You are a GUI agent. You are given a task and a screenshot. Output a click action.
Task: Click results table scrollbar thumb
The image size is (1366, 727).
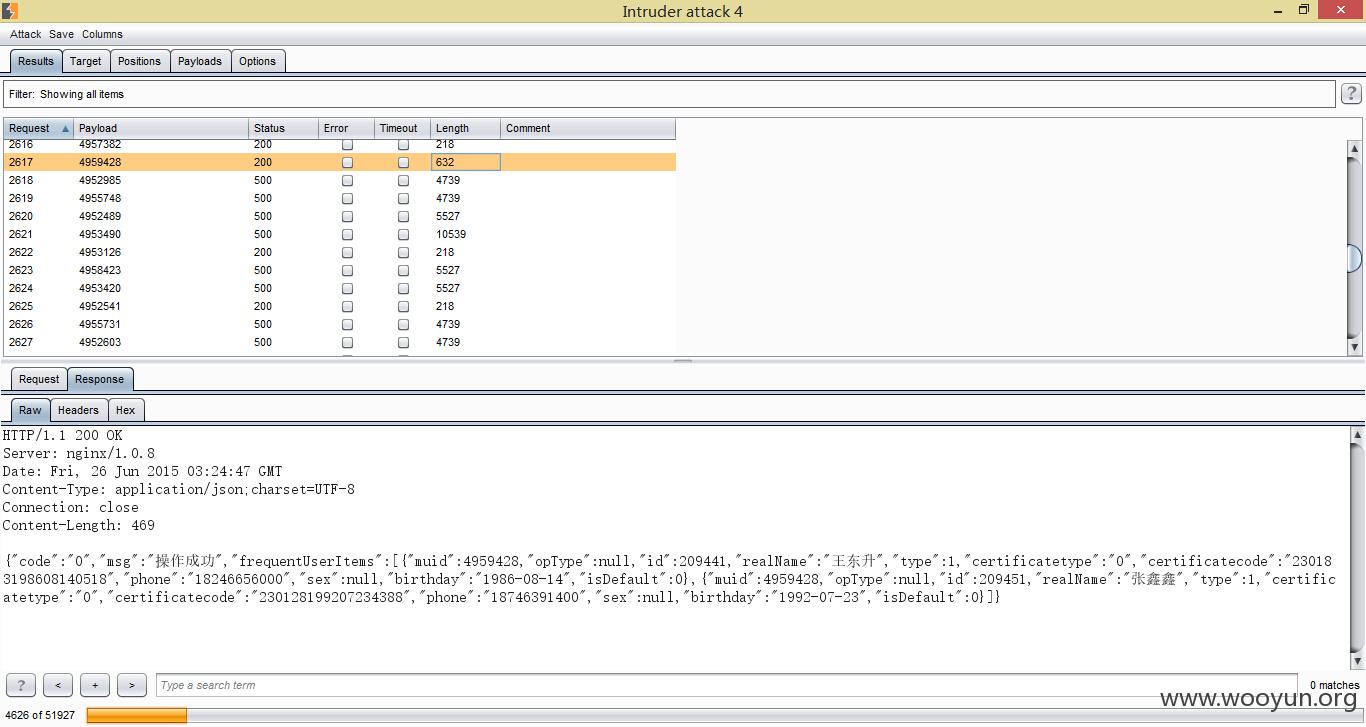1355,258
